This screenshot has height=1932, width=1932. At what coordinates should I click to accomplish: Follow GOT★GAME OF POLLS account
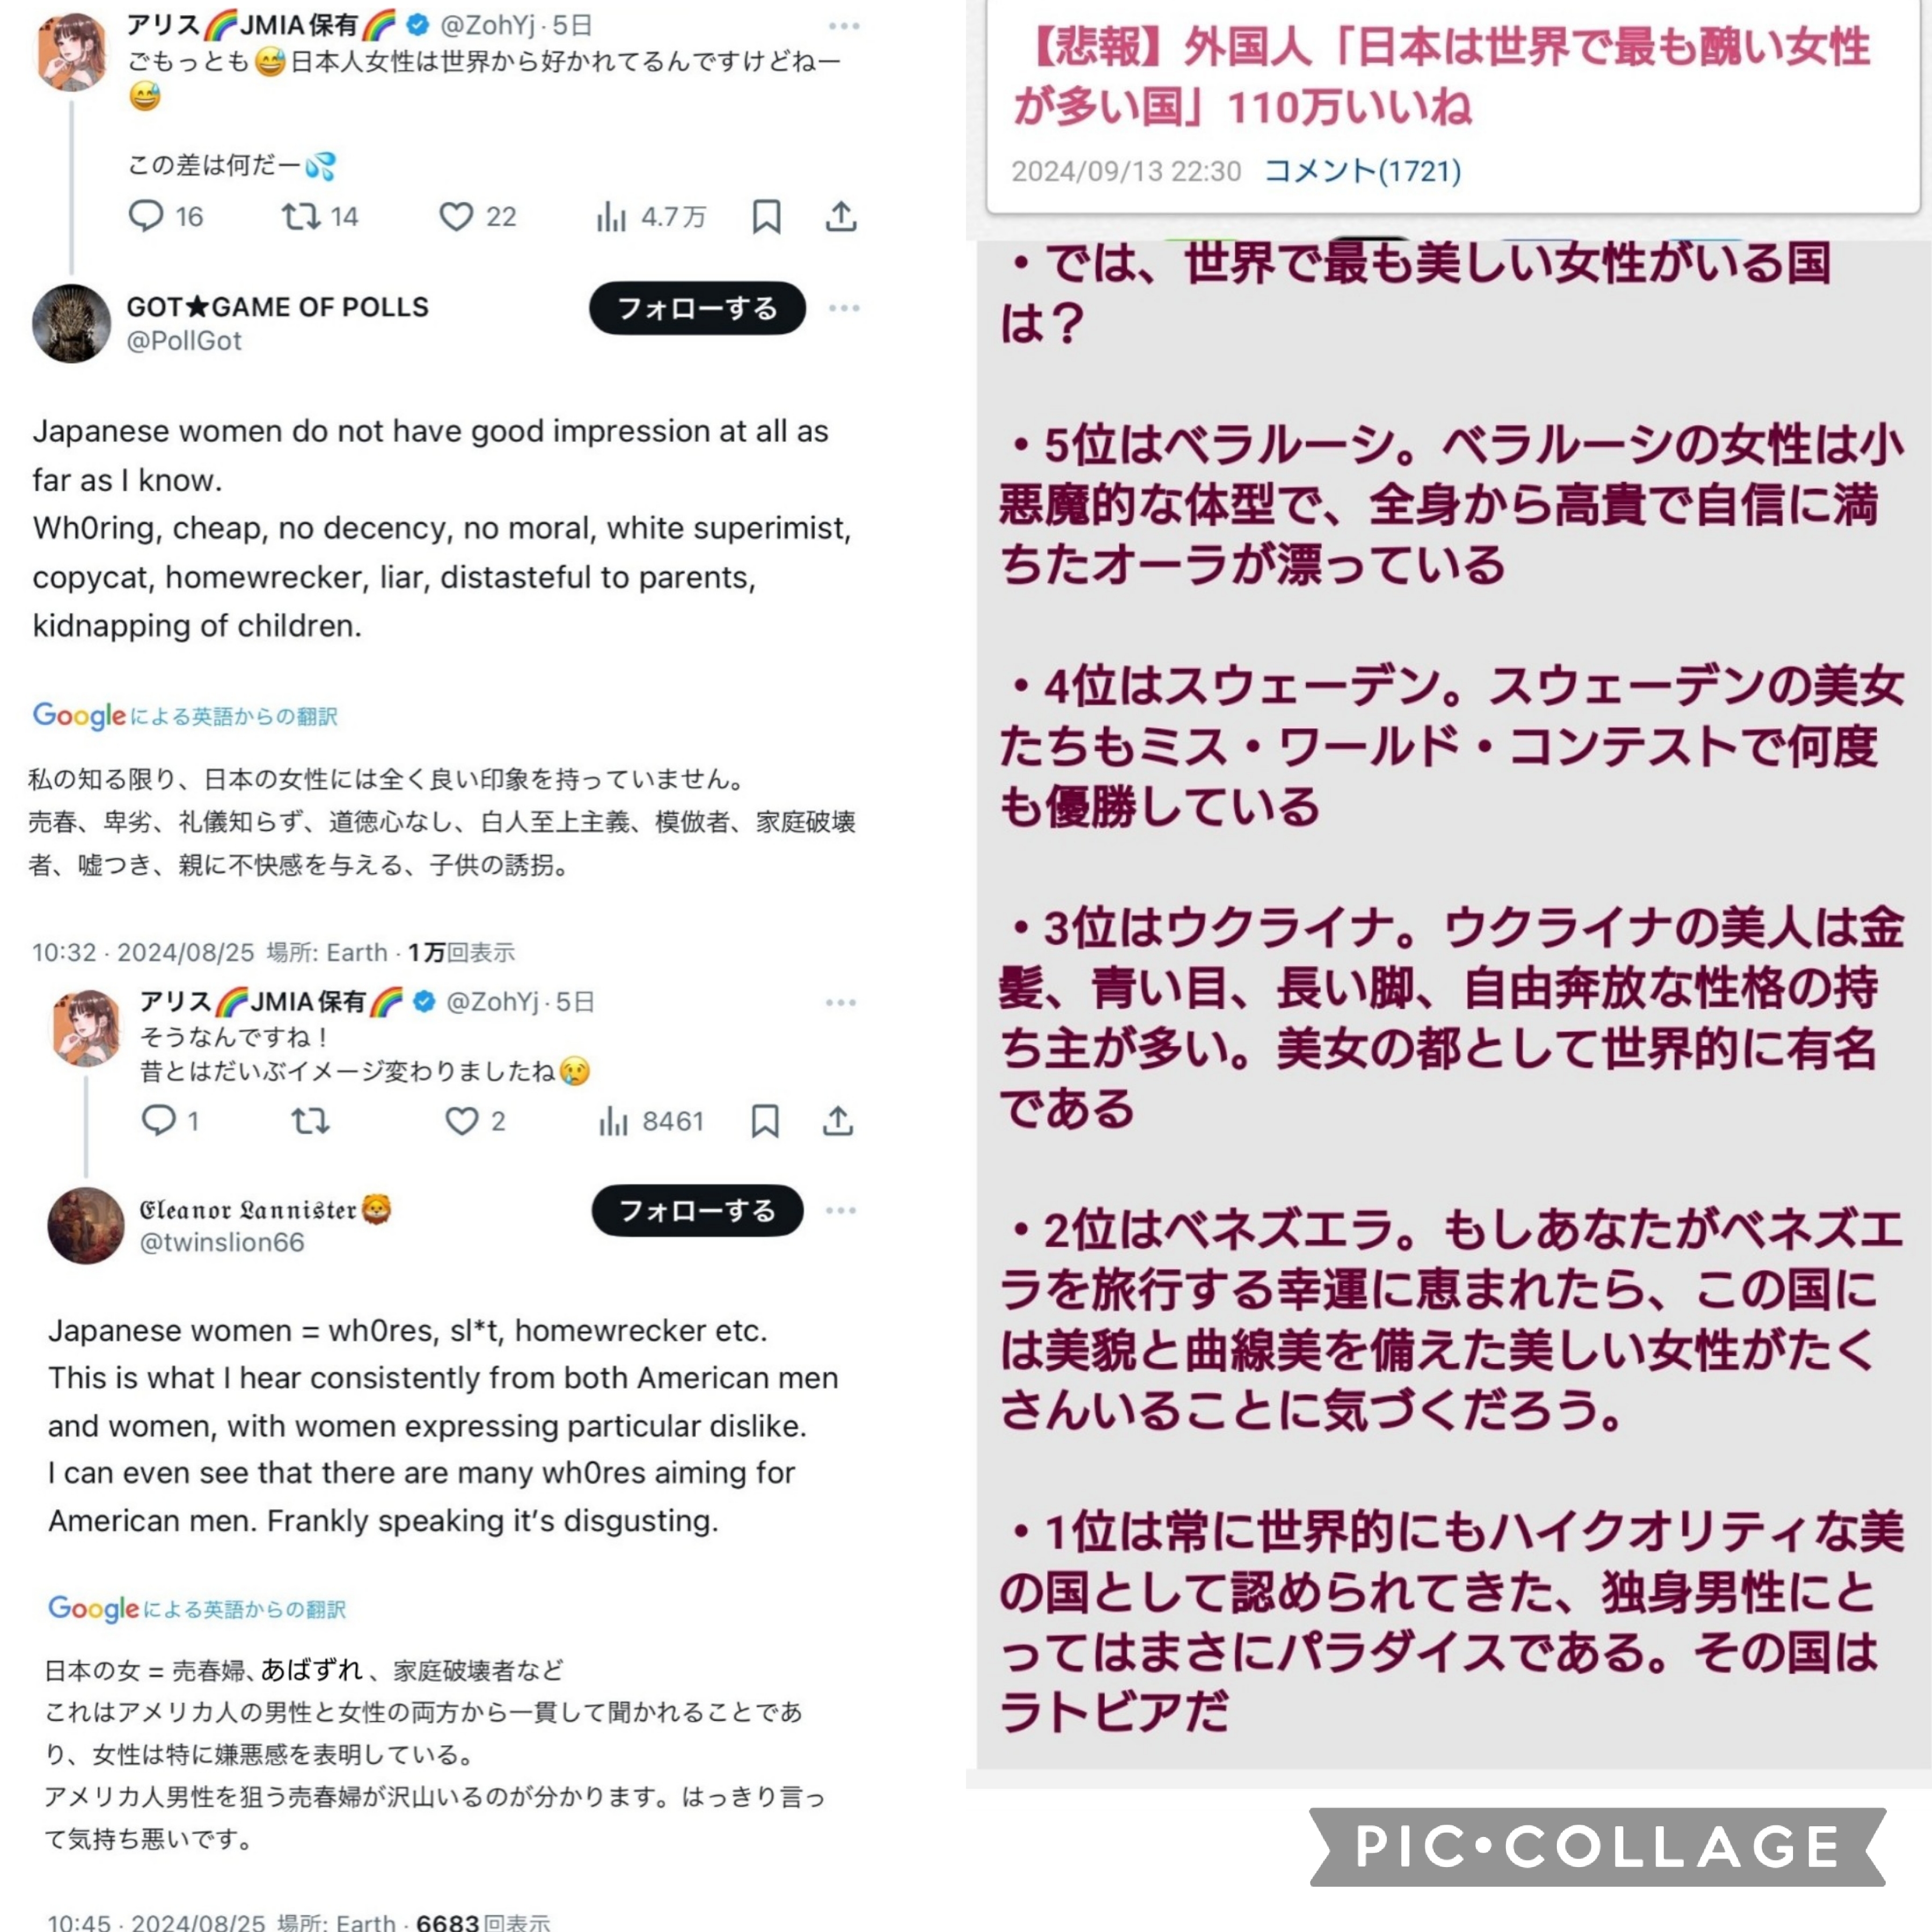click(697, 308)
